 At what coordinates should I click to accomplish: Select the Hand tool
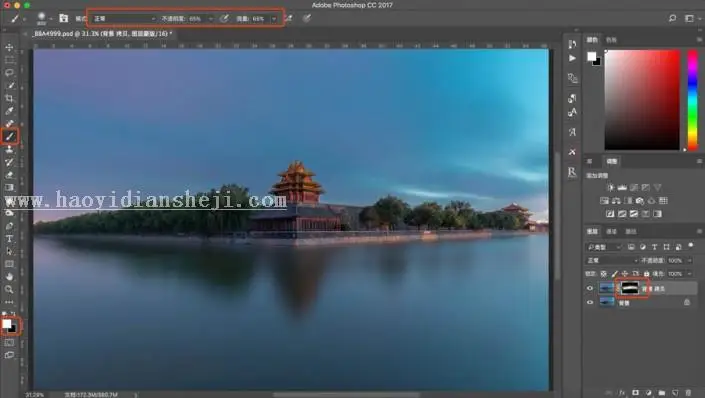(x=9, y=277)
